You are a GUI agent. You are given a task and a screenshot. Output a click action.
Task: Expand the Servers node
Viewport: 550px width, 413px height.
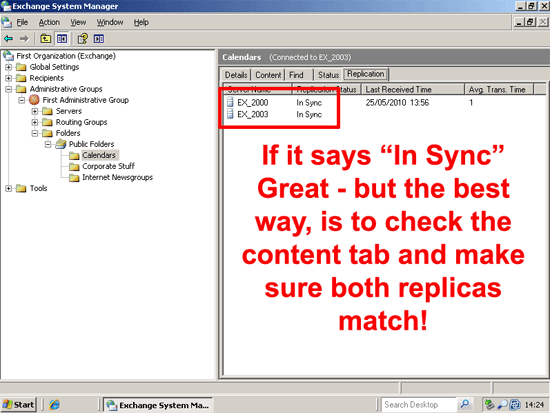click(35, 111)
